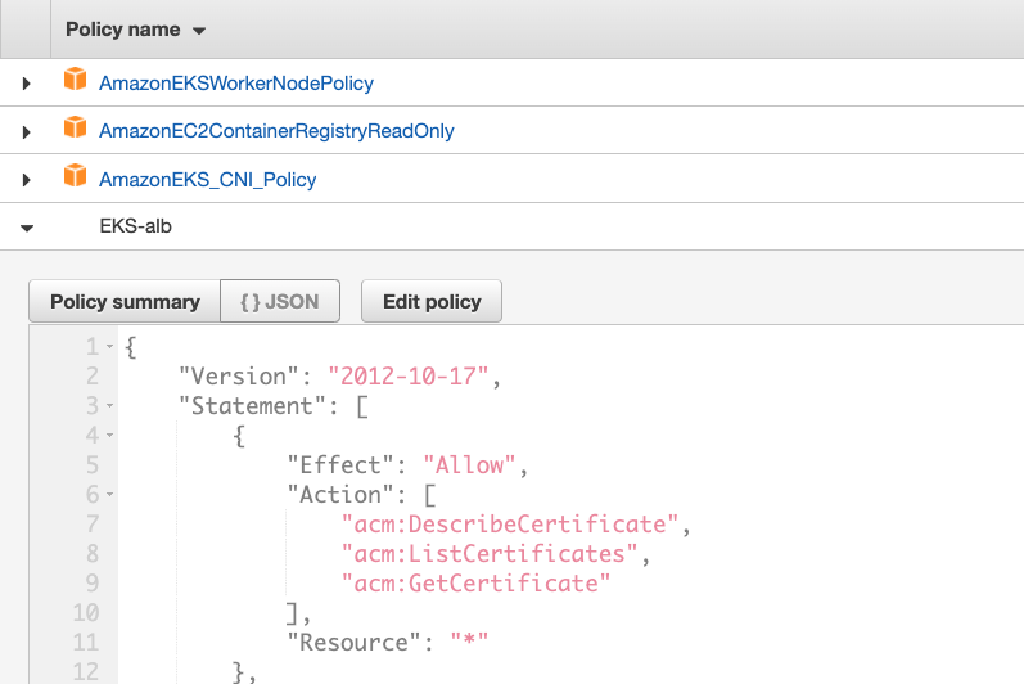Screen dimensions: 1024x684
Task: Fold the statement object at line 4
Action: pyautogui.click(x=109, y=436)
